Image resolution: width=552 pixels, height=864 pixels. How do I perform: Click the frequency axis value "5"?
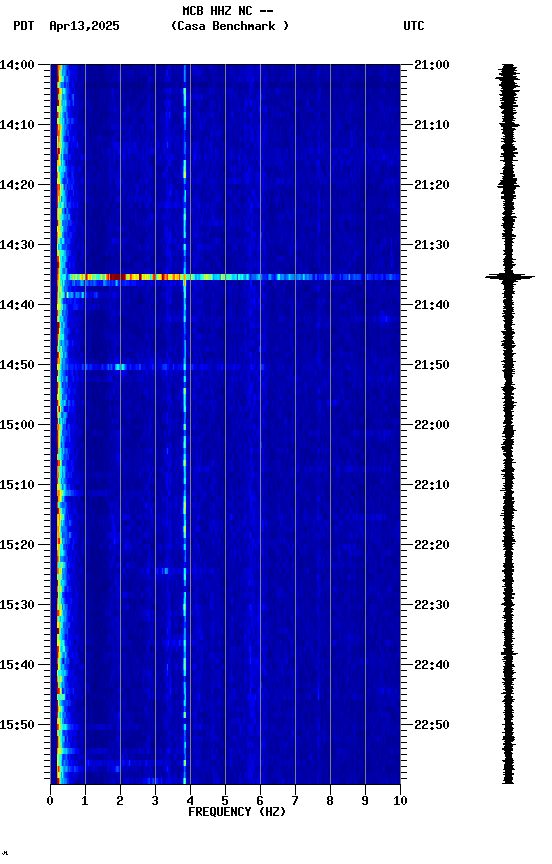click(225, 801)
